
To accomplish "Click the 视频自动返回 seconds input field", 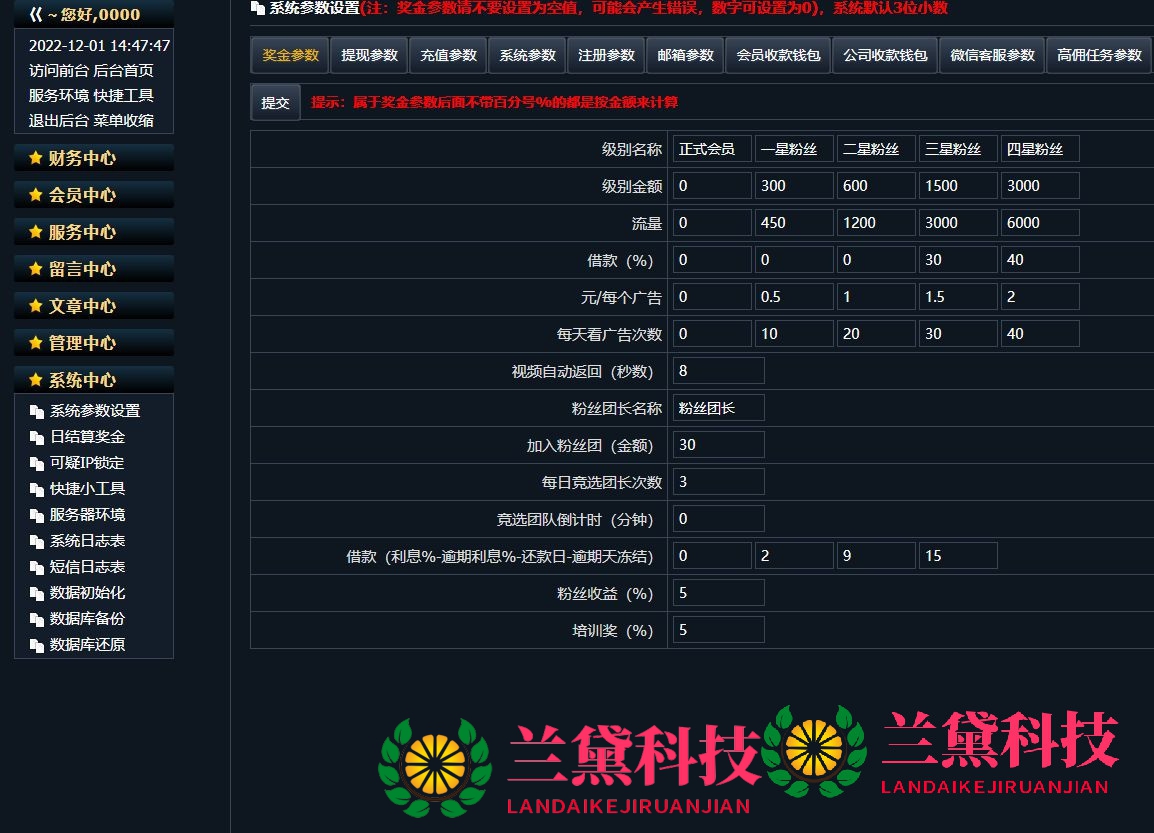I will click(718, 371).
